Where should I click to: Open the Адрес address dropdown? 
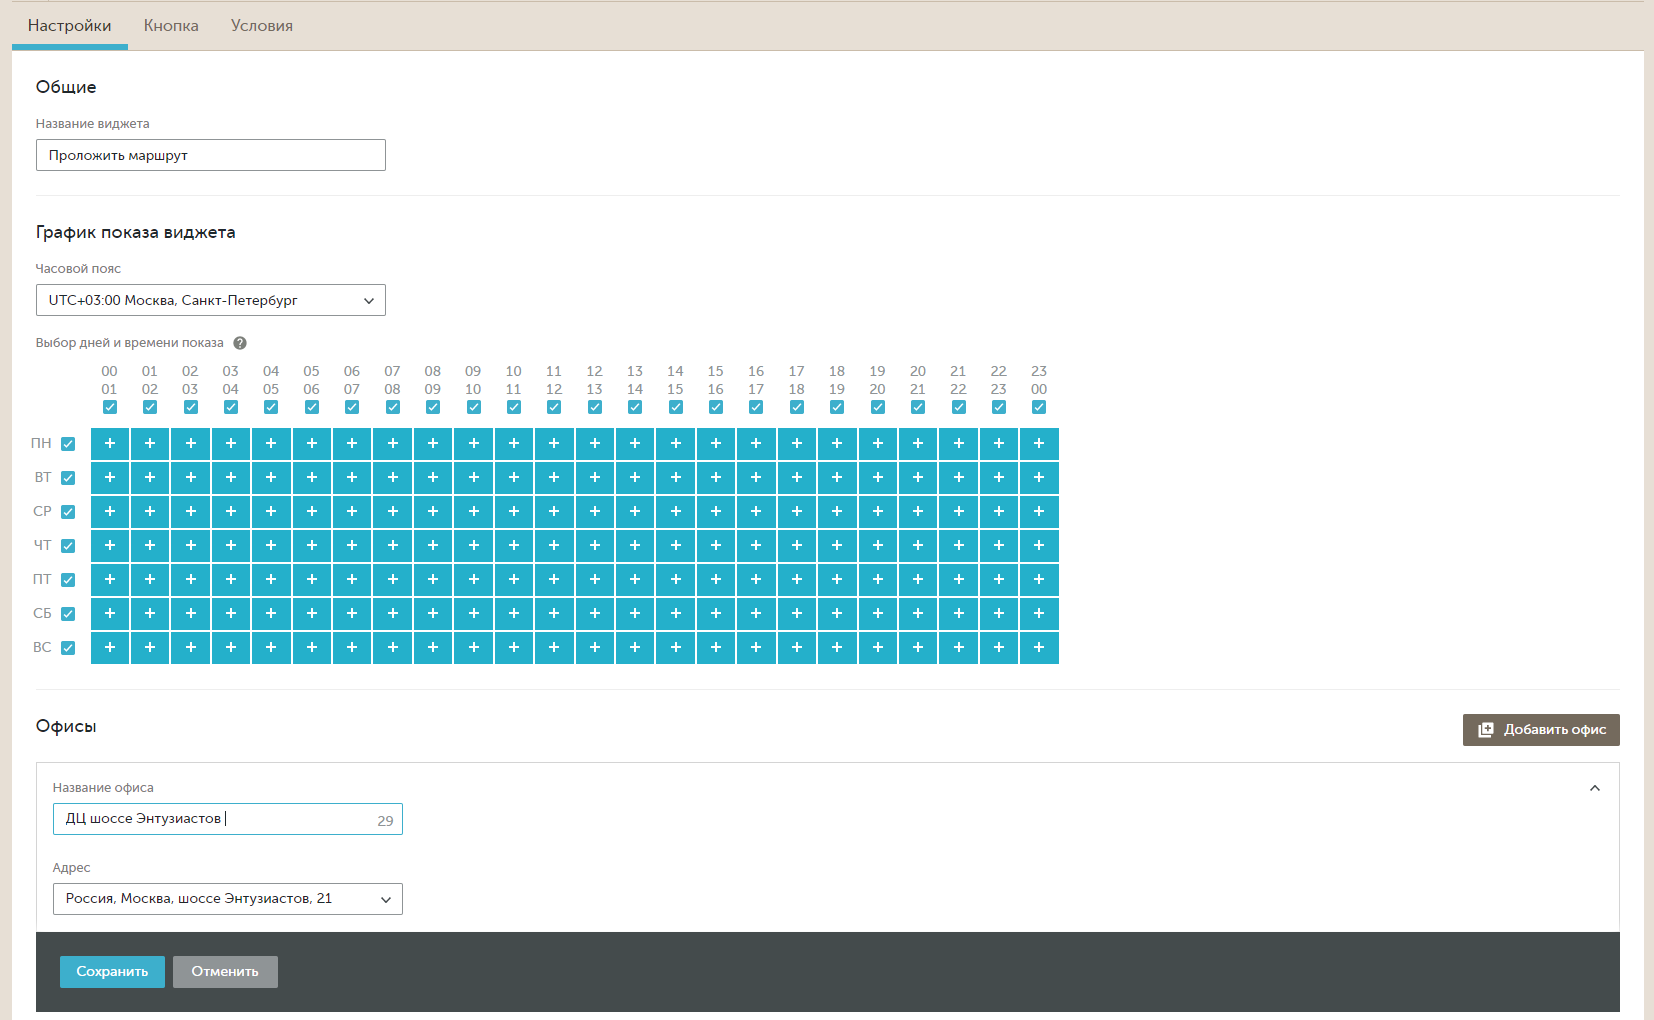coord(228,899)
